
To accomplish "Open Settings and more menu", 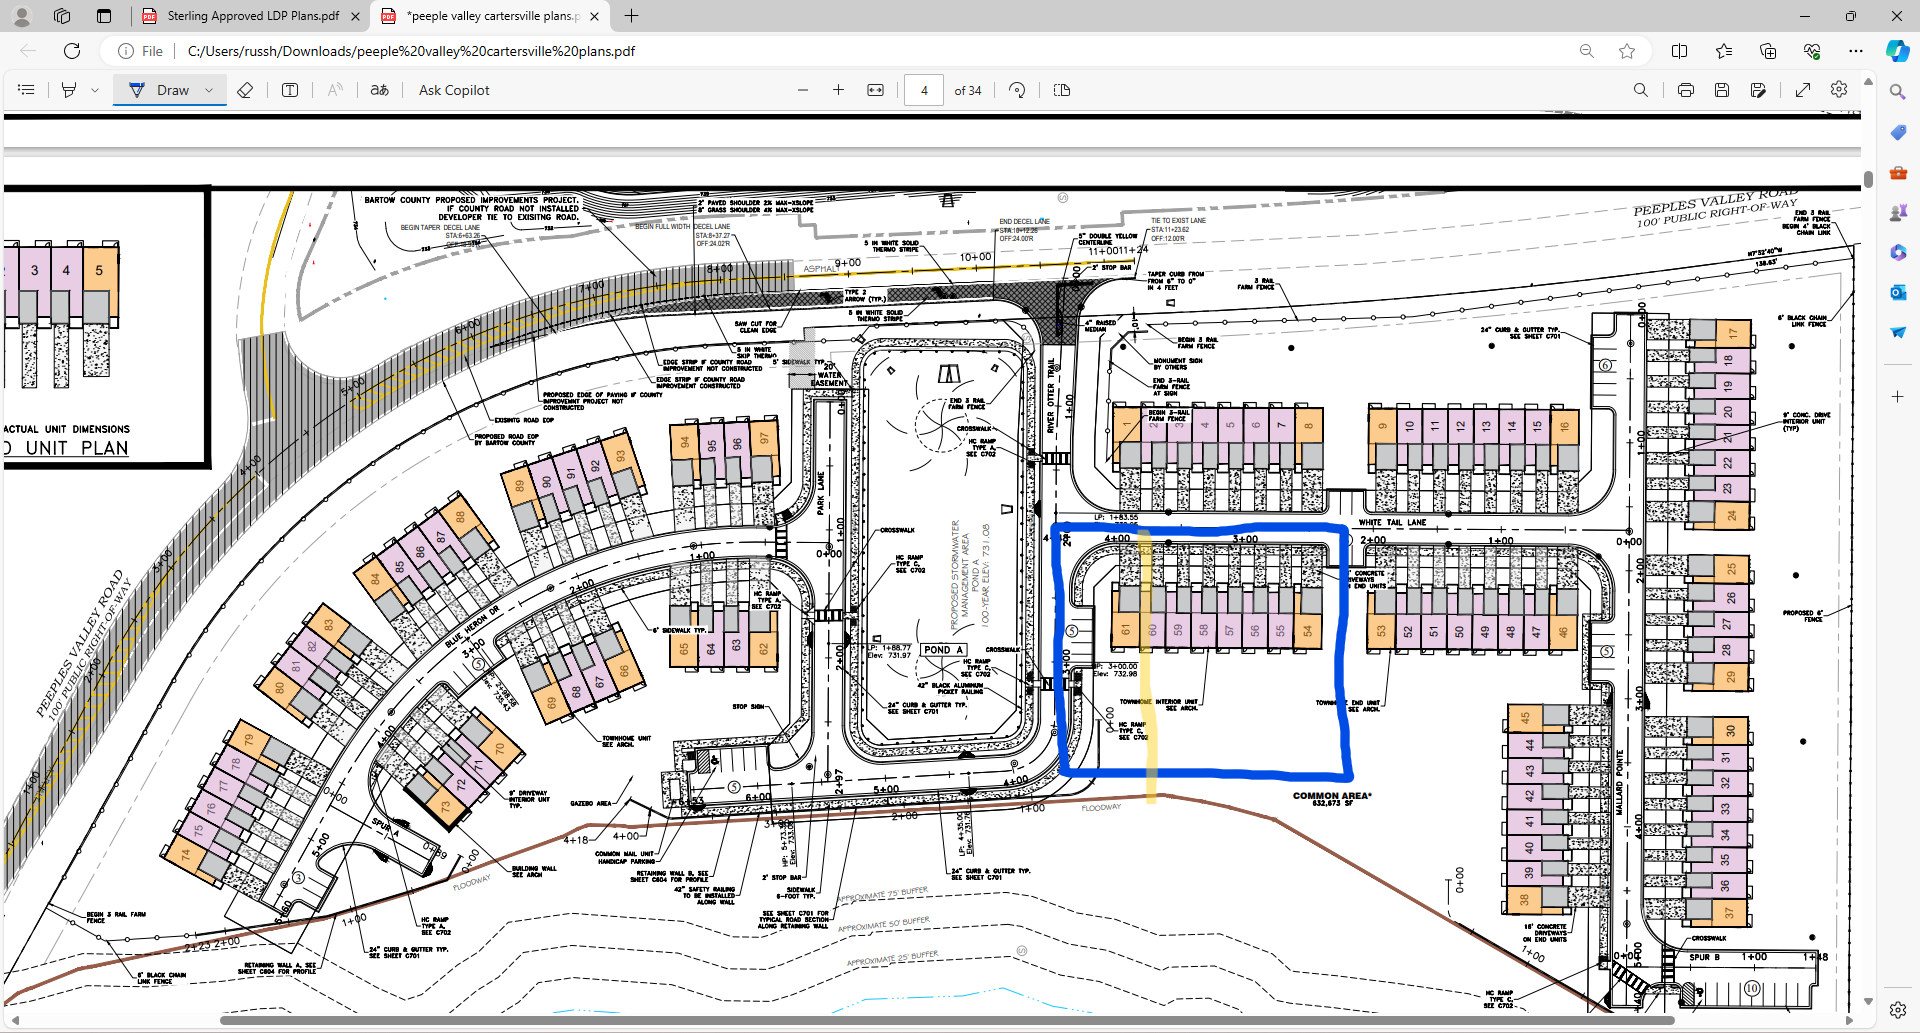I will click(1856, 51).
